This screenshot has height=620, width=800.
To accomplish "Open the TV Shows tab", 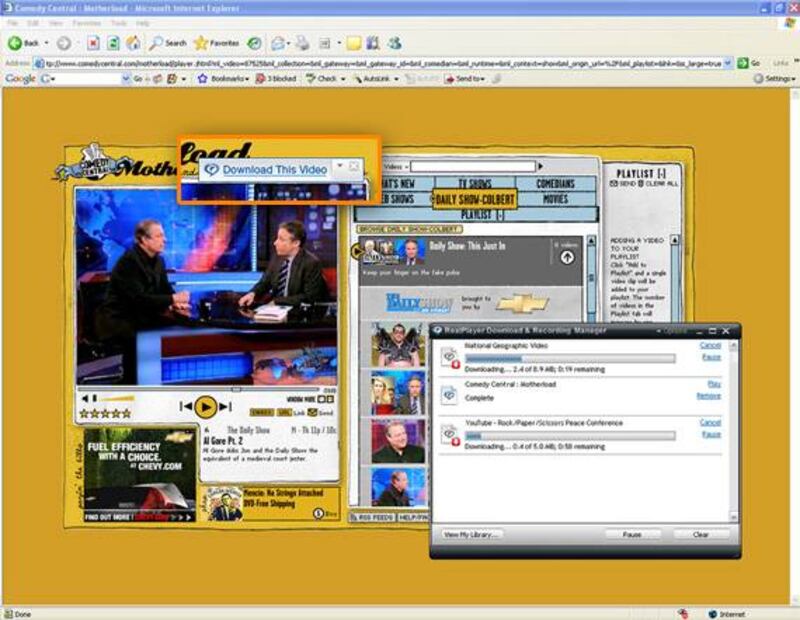I will [474, 184].
